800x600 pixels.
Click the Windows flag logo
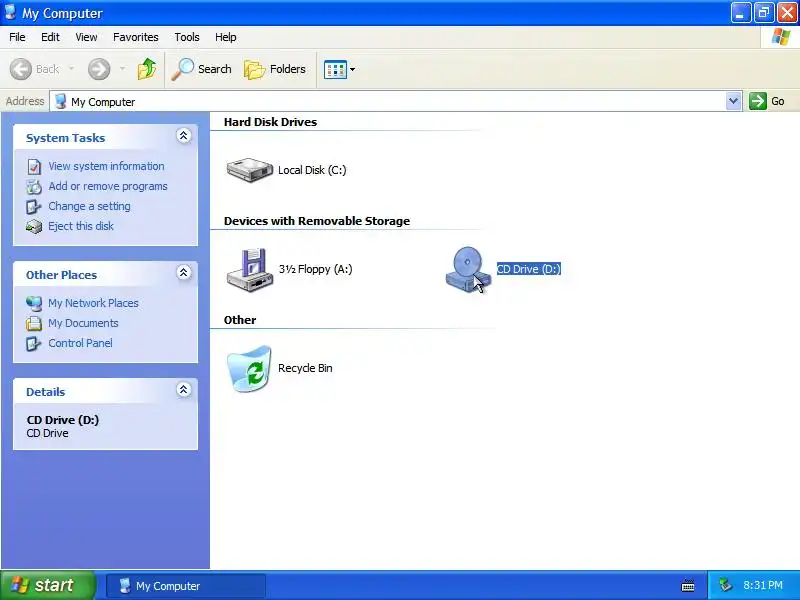(x=781, y=37)
